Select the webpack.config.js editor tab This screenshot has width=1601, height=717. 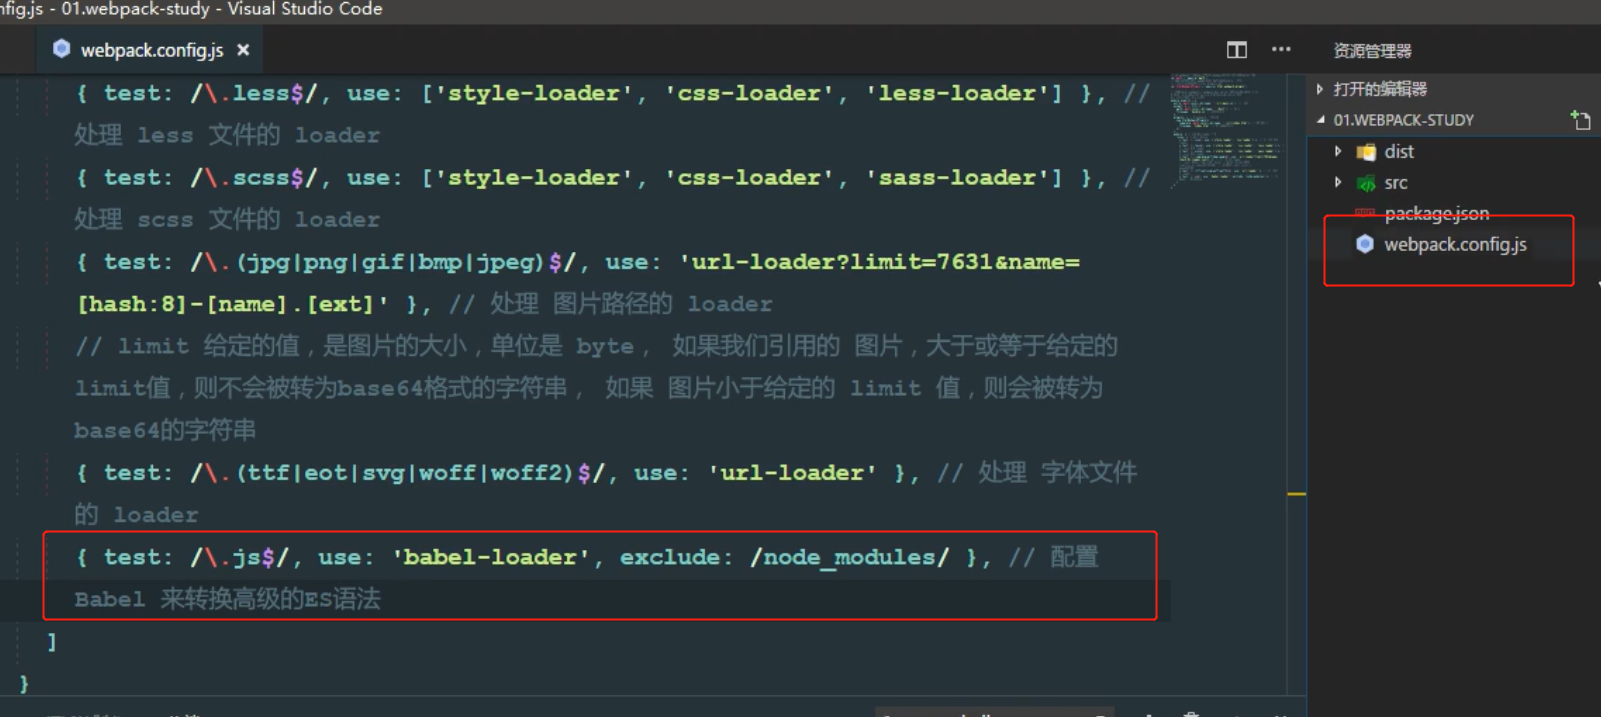[151, 49]
